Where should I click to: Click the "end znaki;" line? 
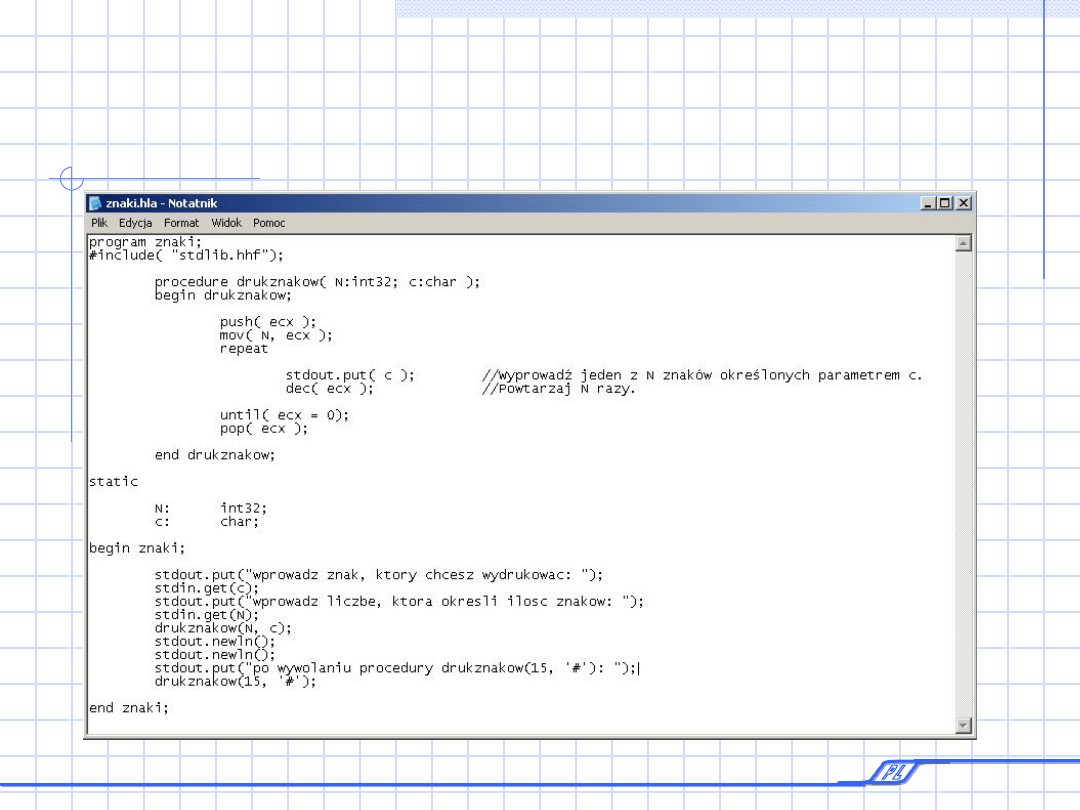[x=129, y=708]
